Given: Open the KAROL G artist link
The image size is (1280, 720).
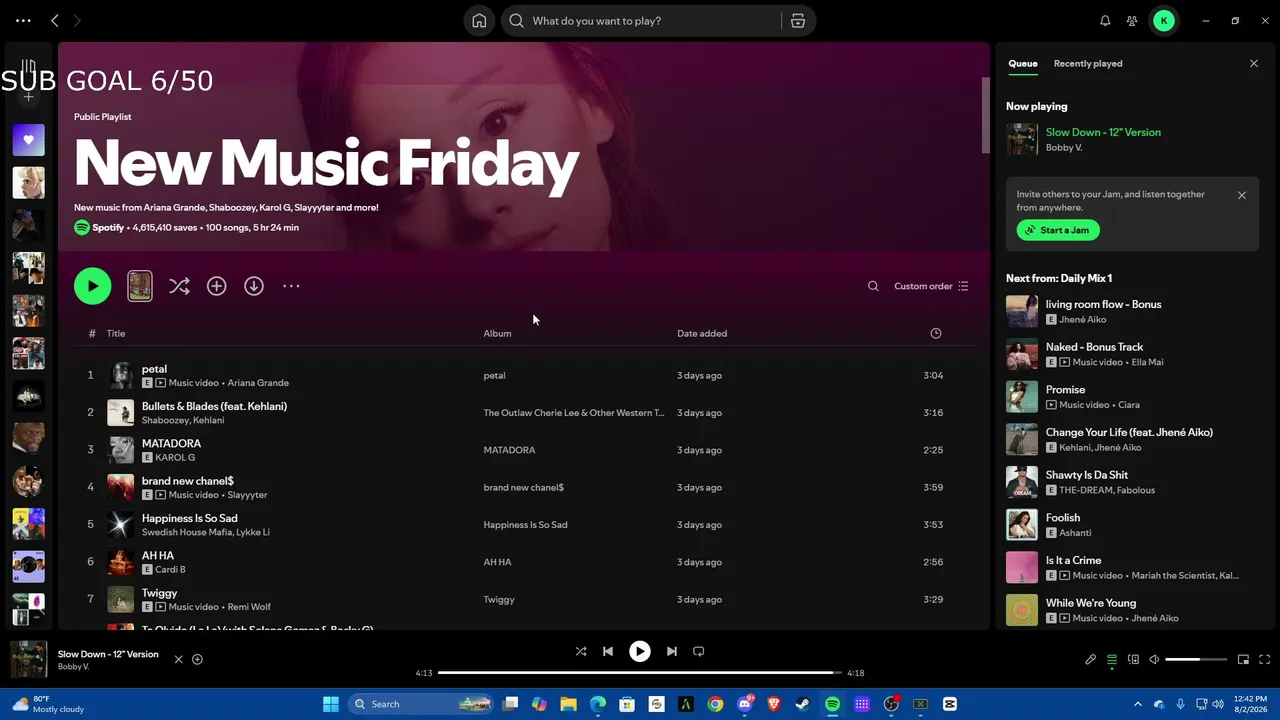Looking at the screenshot, I should point(175,458).
